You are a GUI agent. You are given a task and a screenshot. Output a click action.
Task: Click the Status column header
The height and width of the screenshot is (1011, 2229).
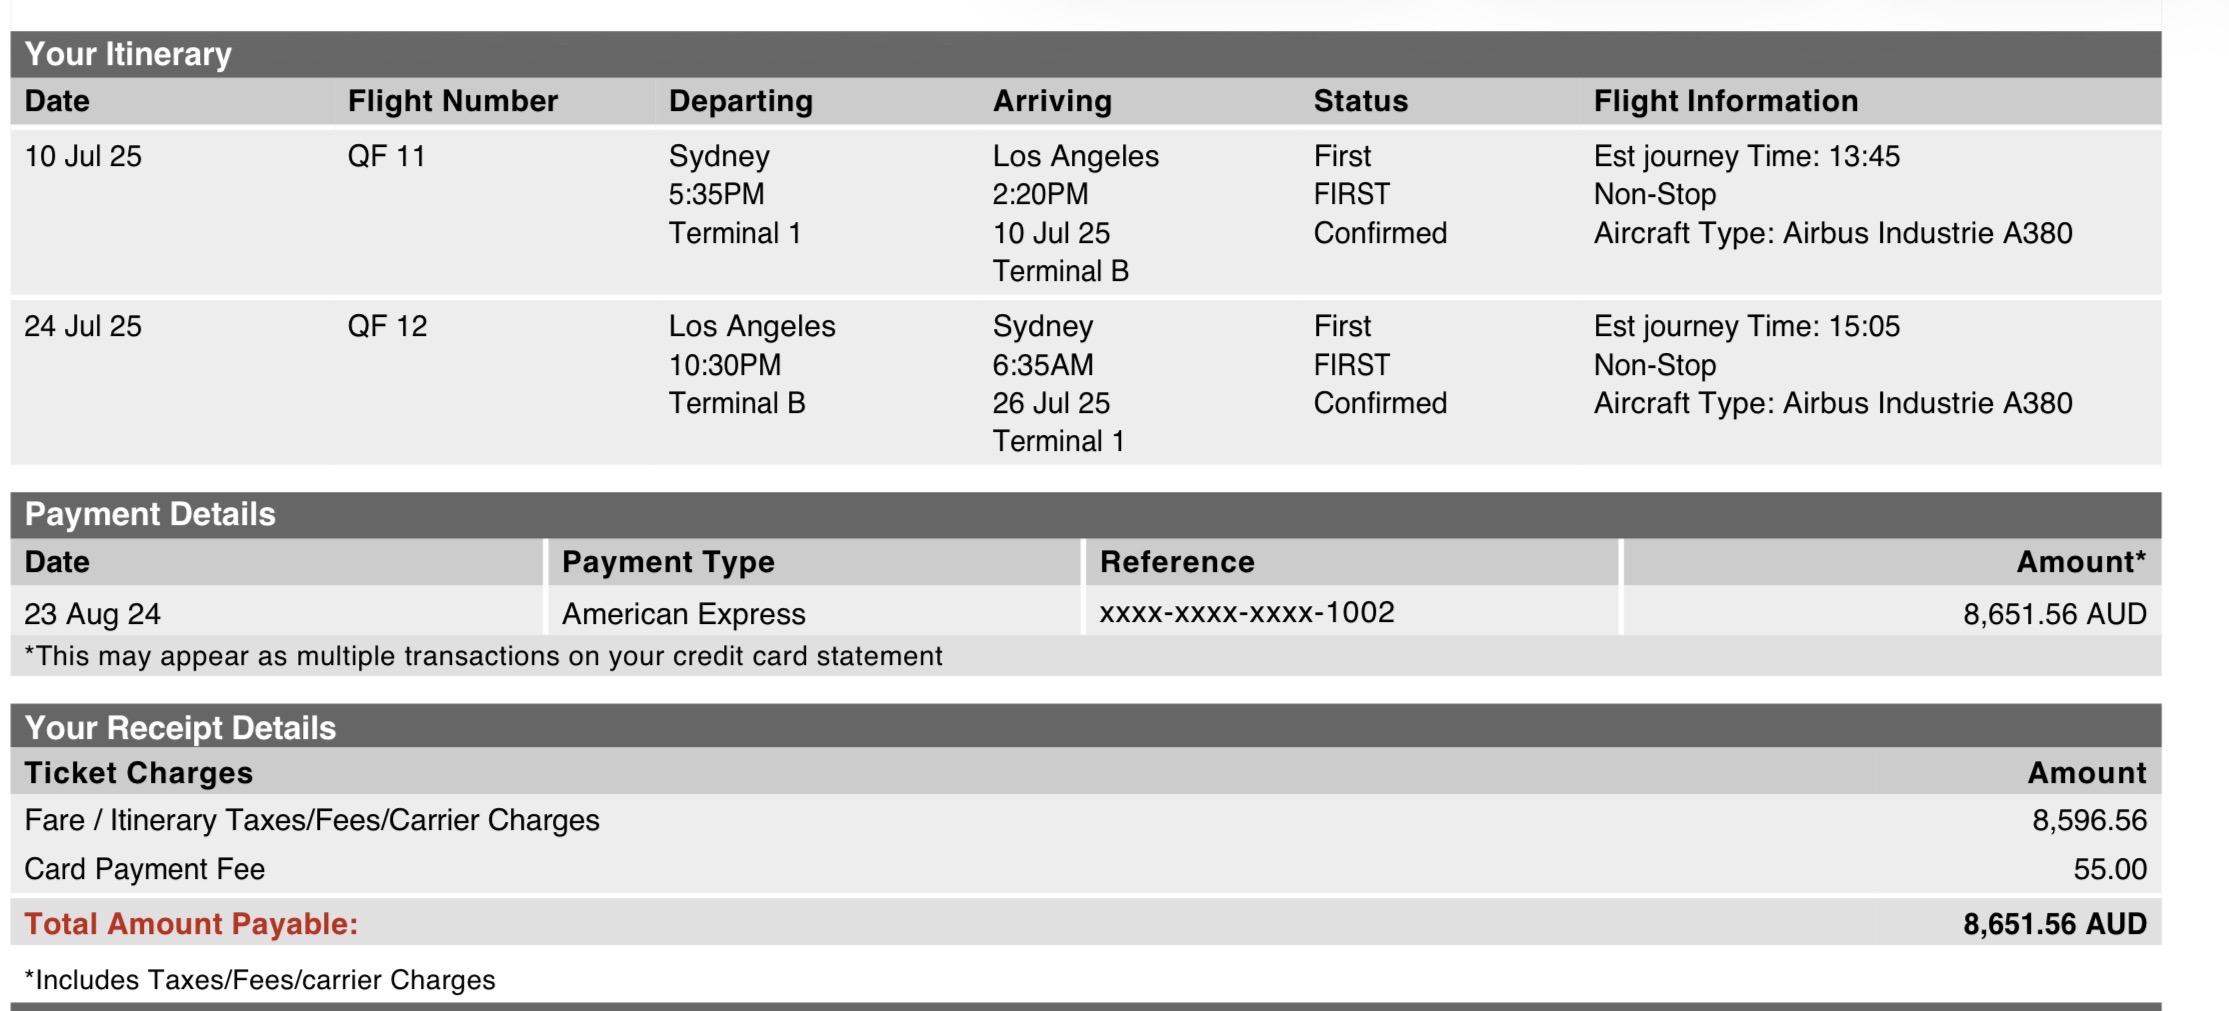tap(1360, 101)
